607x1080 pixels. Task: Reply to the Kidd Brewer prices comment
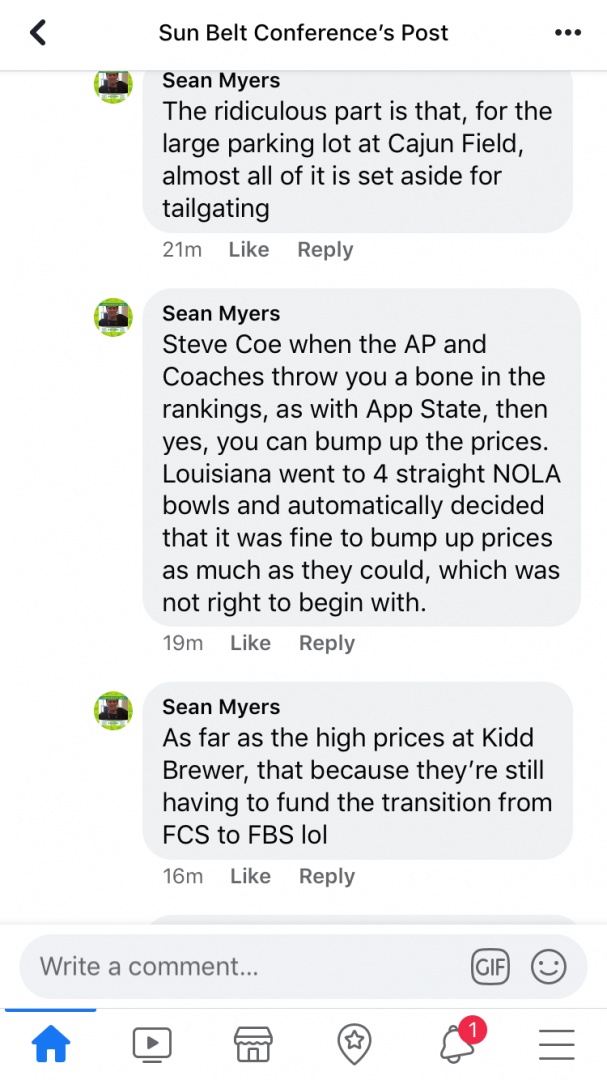[327, 876]
